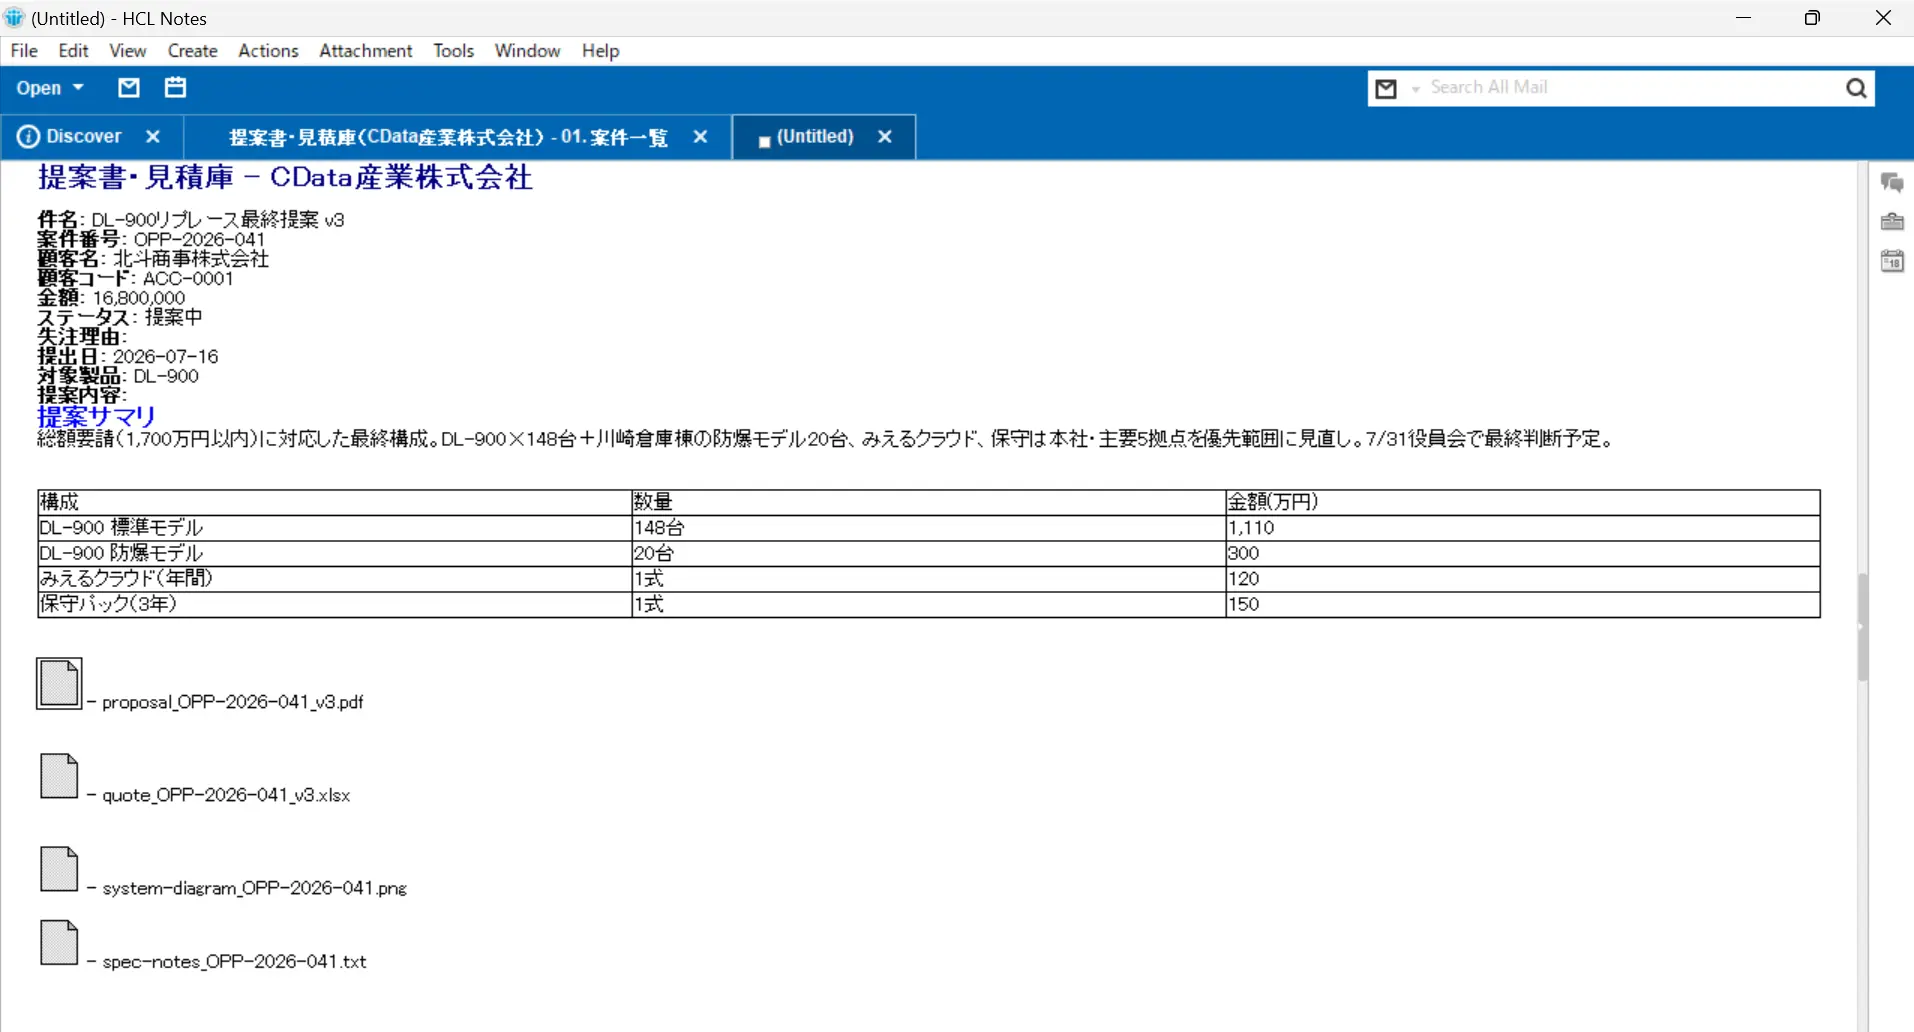
Task: Select proposal_OPP-2026-041_v3.pdf attachment icon
Action: coord(59,684)
